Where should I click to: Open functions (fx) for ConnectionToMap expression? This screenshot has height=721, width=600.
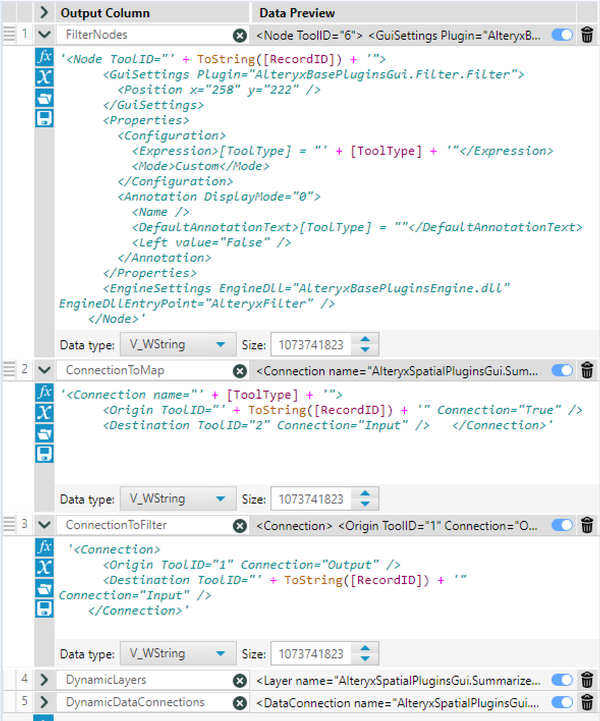[44, 392]
